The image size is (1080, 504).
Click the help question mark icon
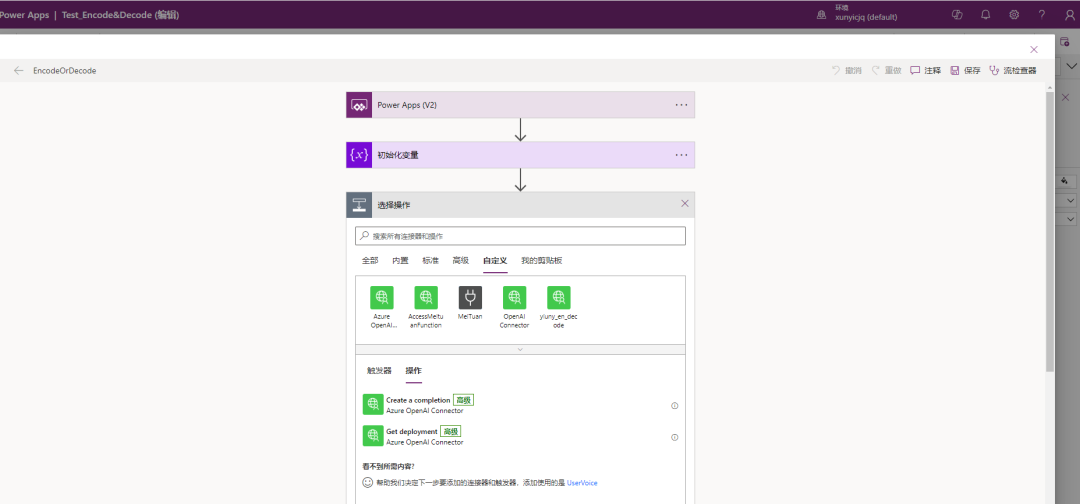[x=1042, y=15]
